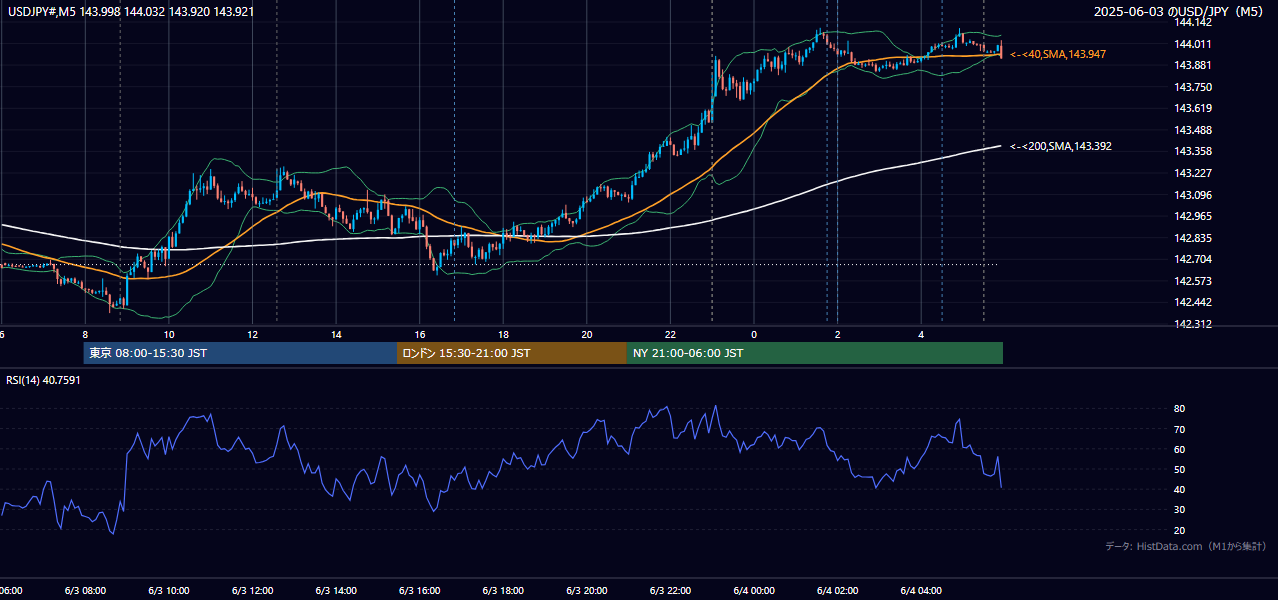This screenshot has width=1278, height=600.
Task: Click price axis value 143.881
Action: pos(1192,65)
